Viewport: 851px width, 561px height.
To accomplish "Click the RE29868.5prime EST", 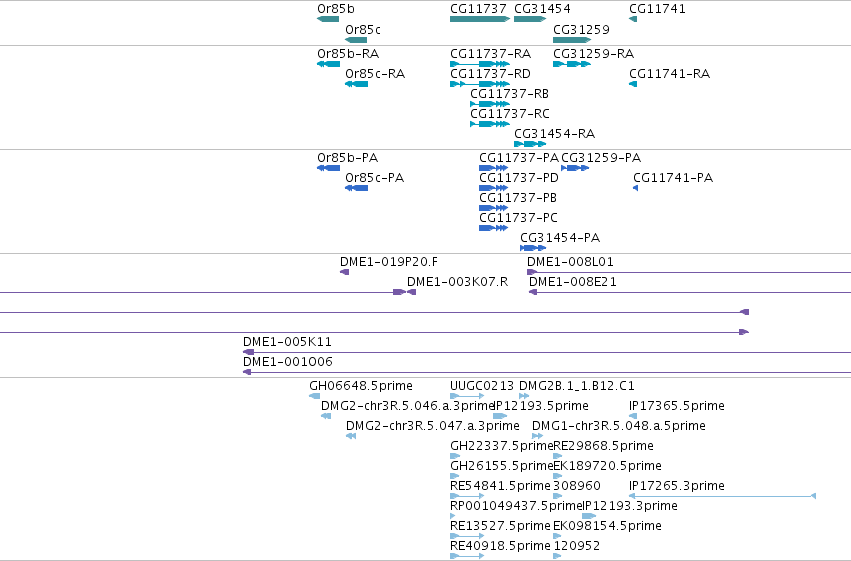I will coord(557,456).
